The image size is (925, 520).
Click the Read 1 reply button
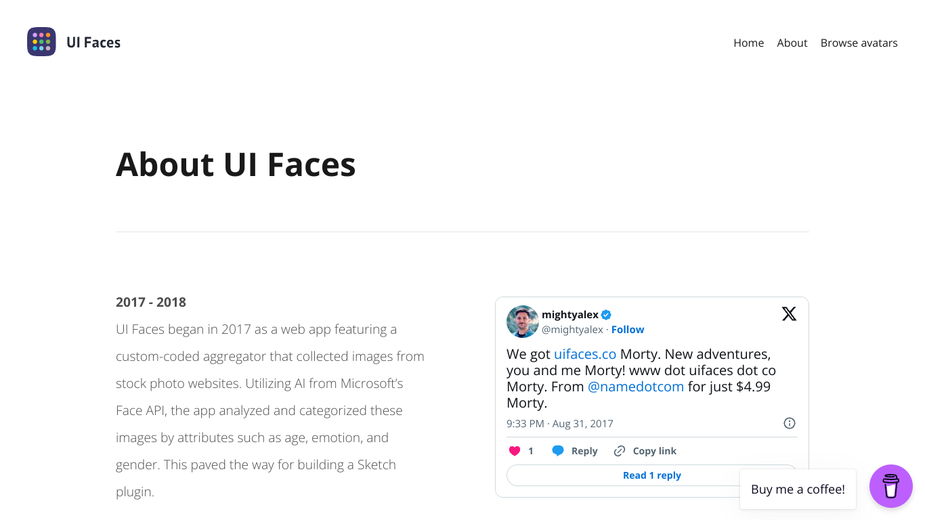[x=652, y=475]
